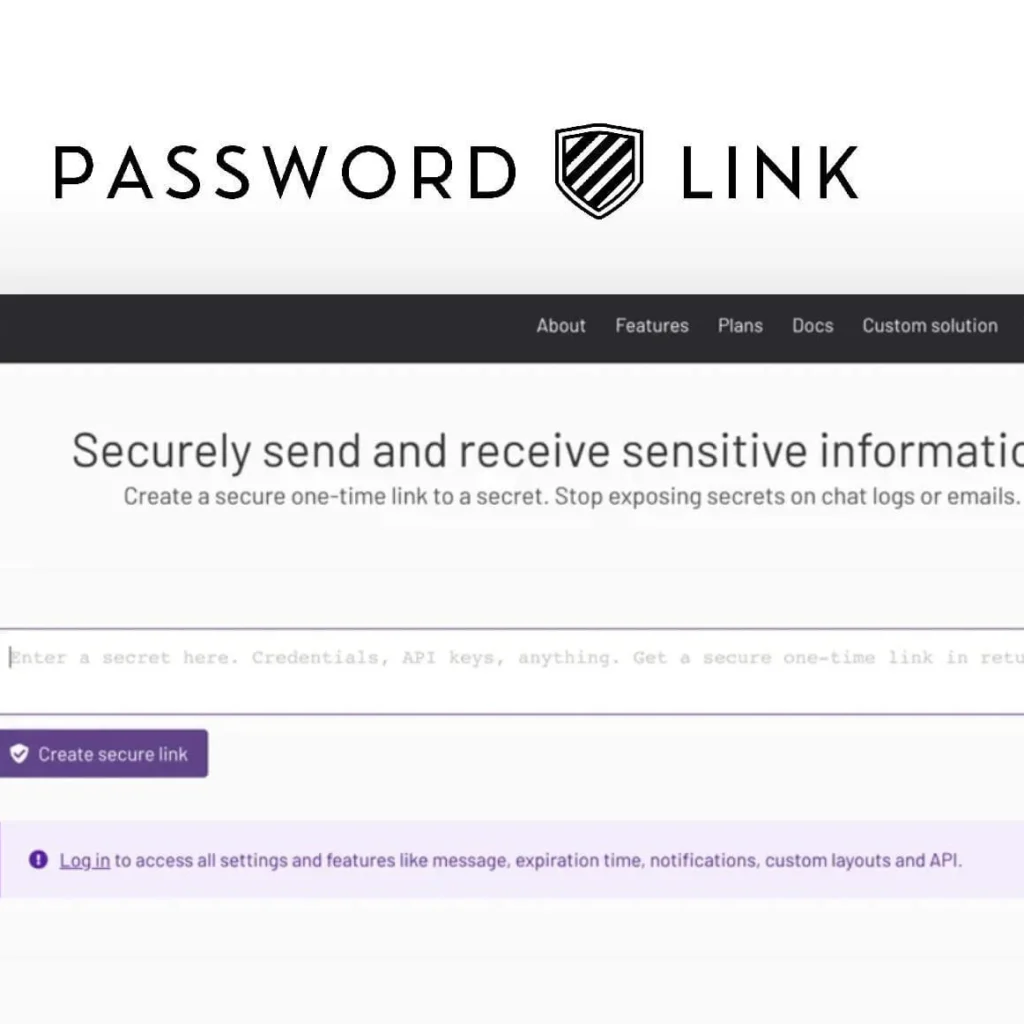Open the About page from the navbar

(x=561, y=325)
